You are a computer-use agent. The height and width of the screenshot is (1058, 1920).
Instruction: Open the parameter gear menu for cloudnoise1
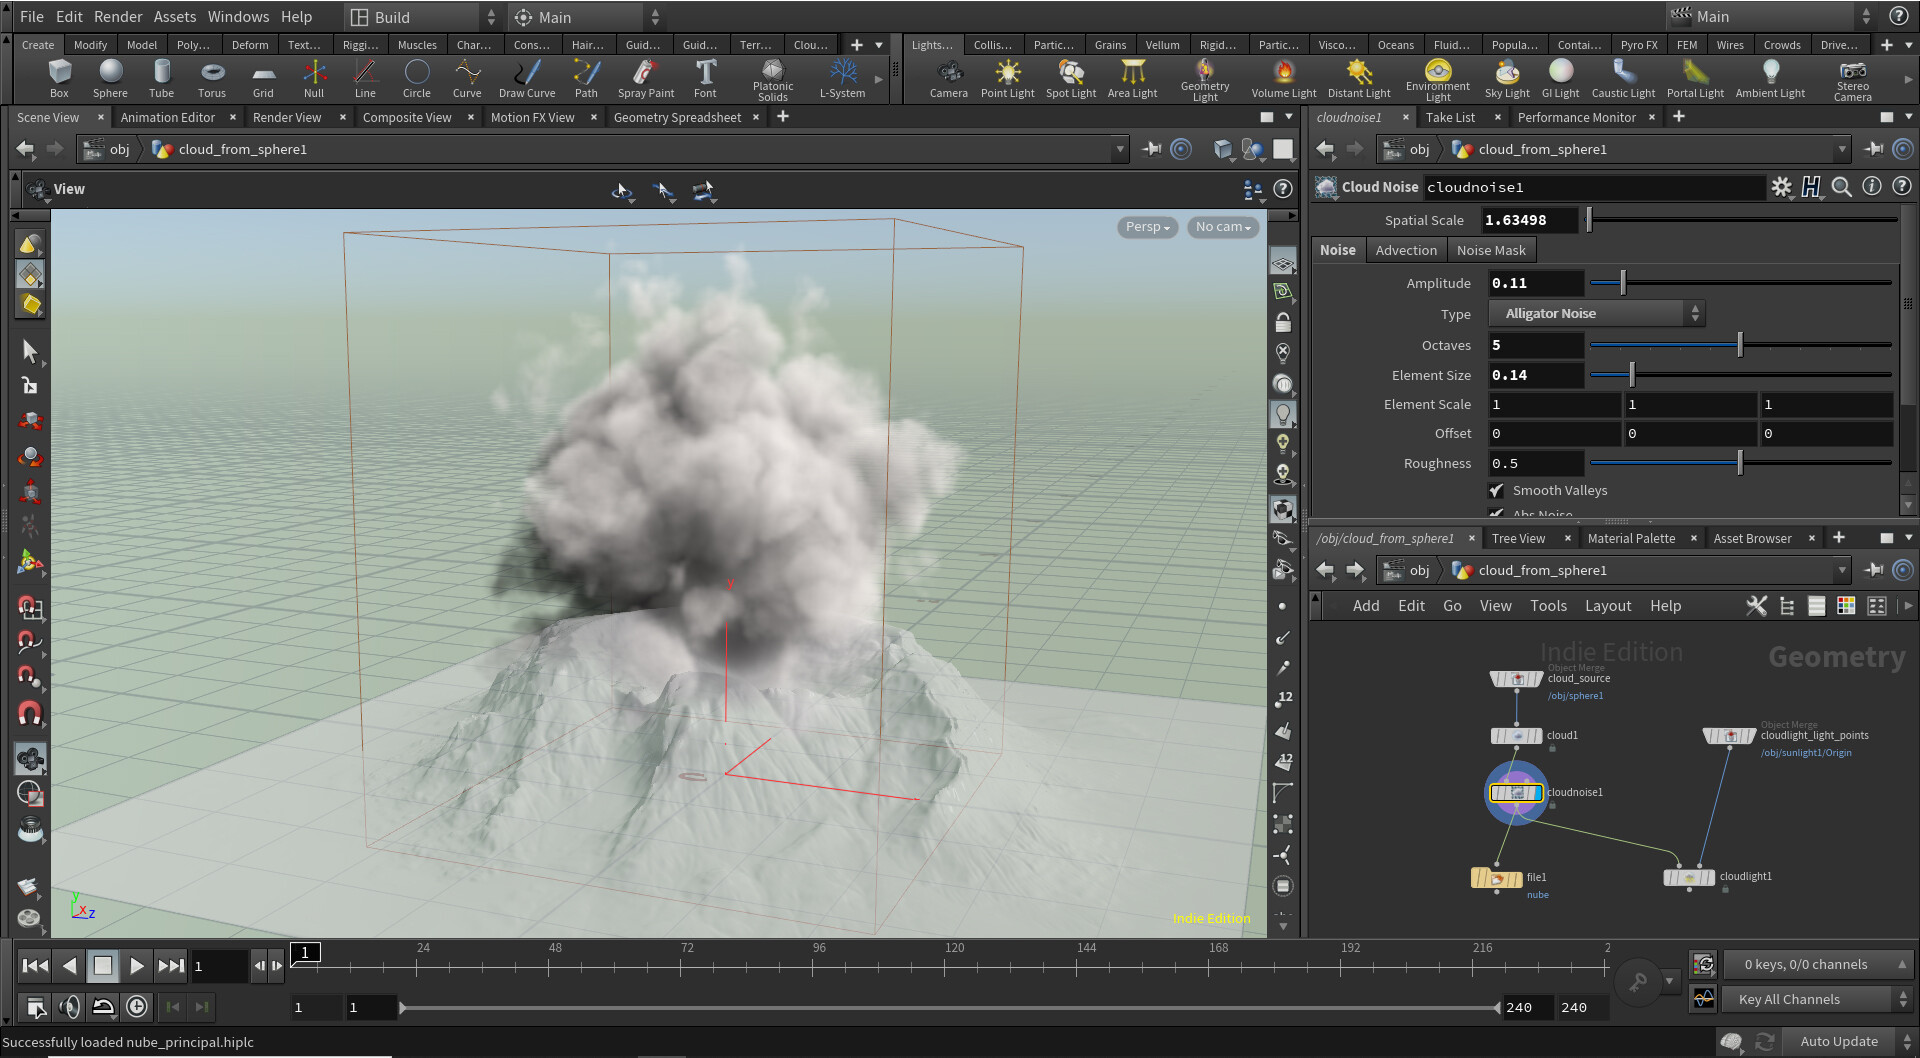(1781, 187)
